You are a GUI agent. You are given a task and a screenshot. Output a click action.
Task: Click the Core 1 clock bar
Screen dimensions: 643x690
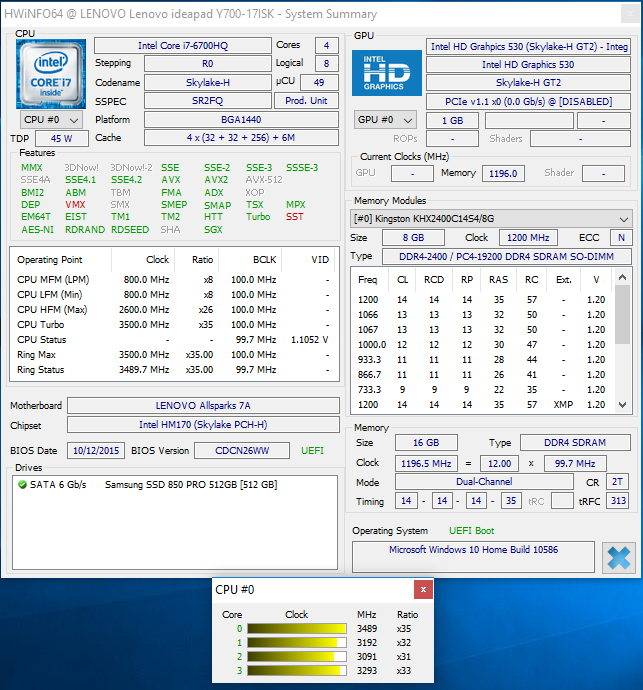(x=297, y=642)
